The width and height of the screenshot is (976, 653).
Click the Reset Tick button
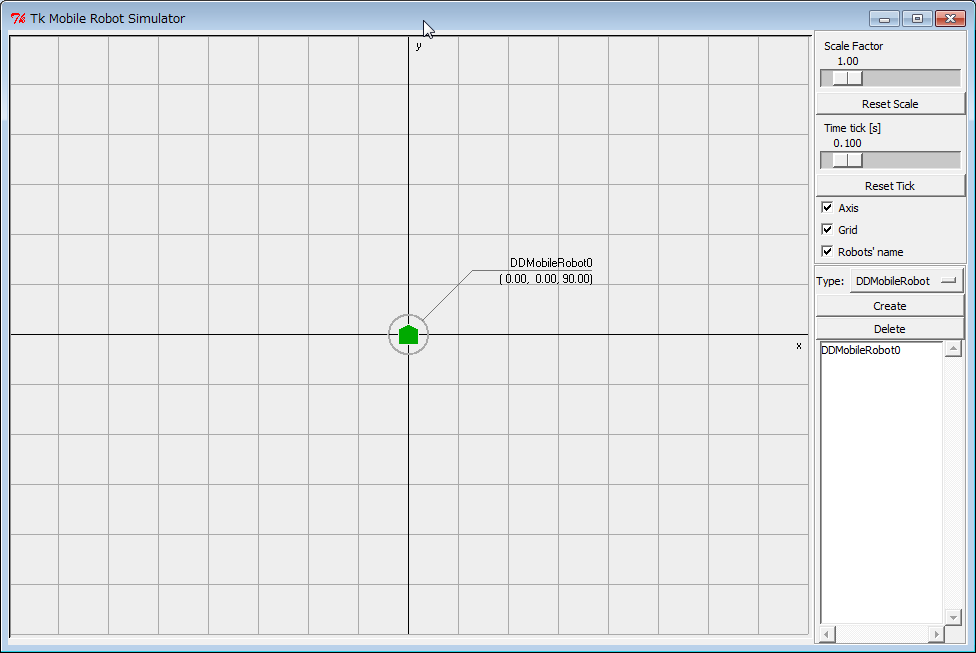(x=890, y=186)
